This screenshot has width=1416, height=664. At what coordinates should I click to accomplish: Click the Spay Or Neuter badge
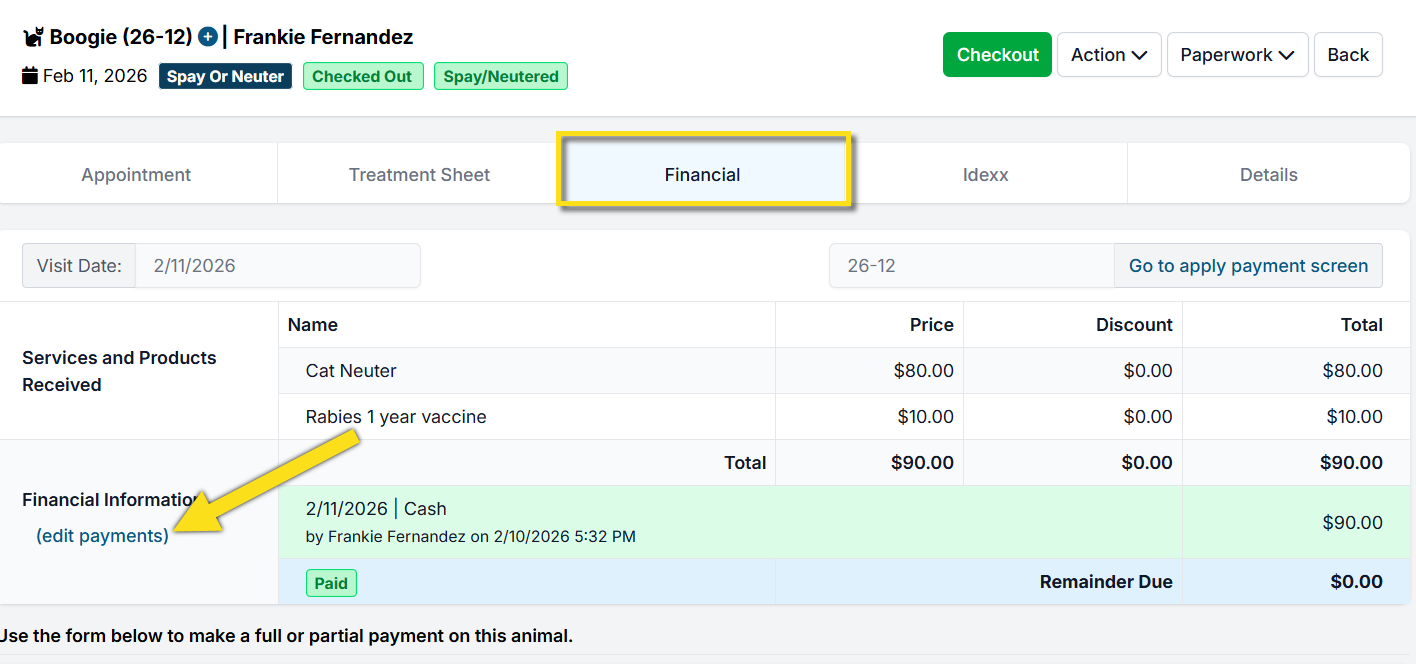225,76
